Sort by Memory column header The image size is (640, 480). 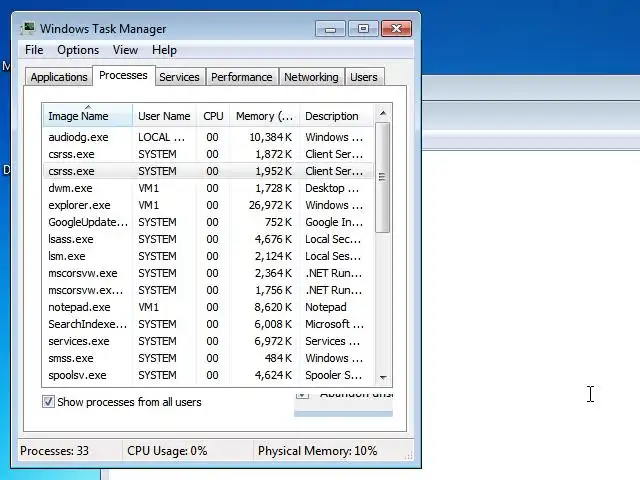[264, 116]
